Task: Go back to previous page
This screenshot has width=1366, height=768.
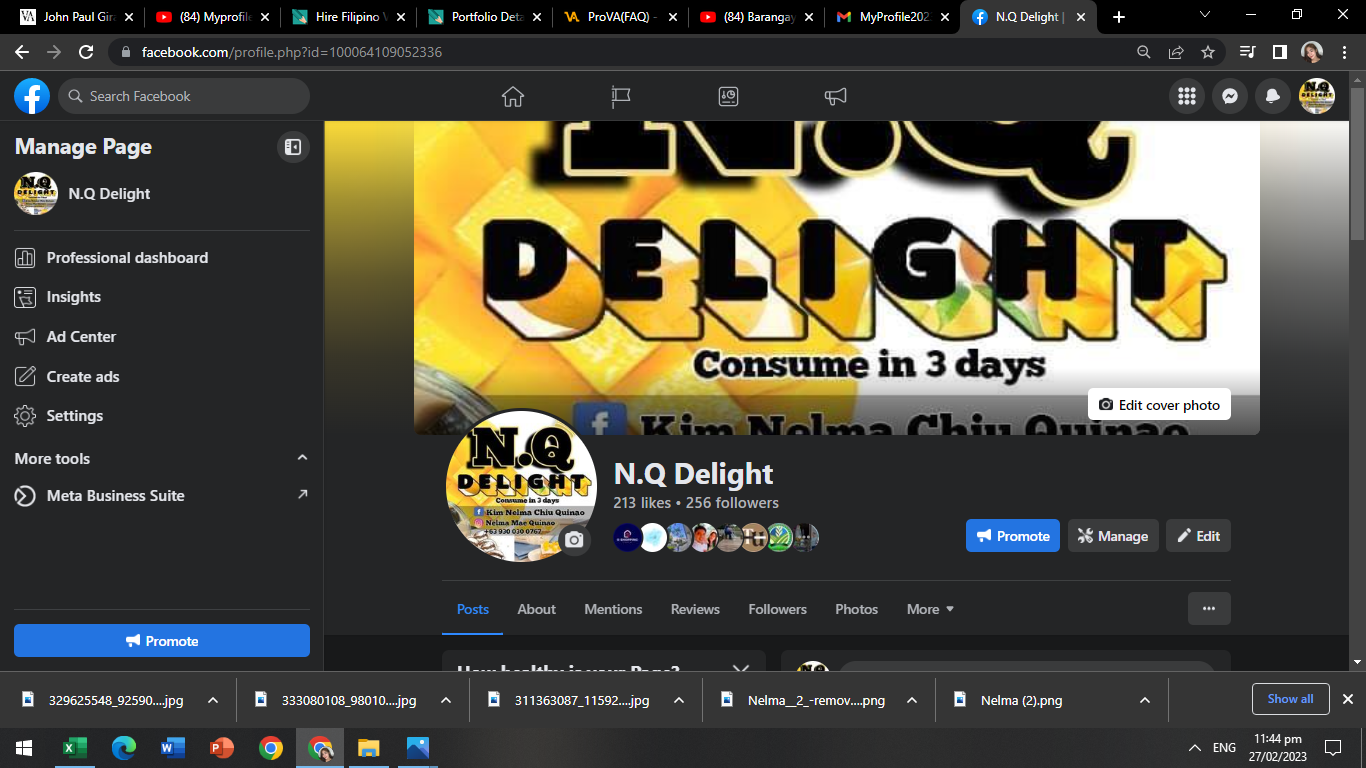Action: point(22,52)
